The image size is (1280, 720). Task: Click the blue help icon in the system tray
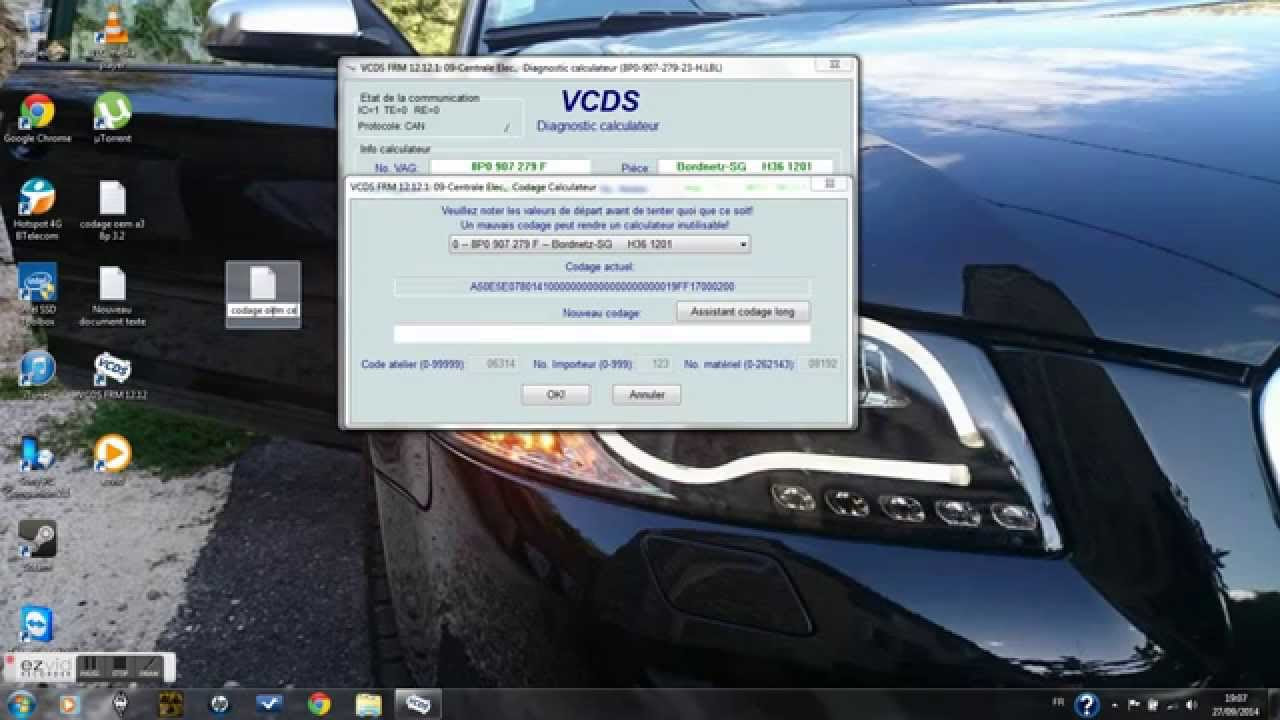[x=1087, y=705]
